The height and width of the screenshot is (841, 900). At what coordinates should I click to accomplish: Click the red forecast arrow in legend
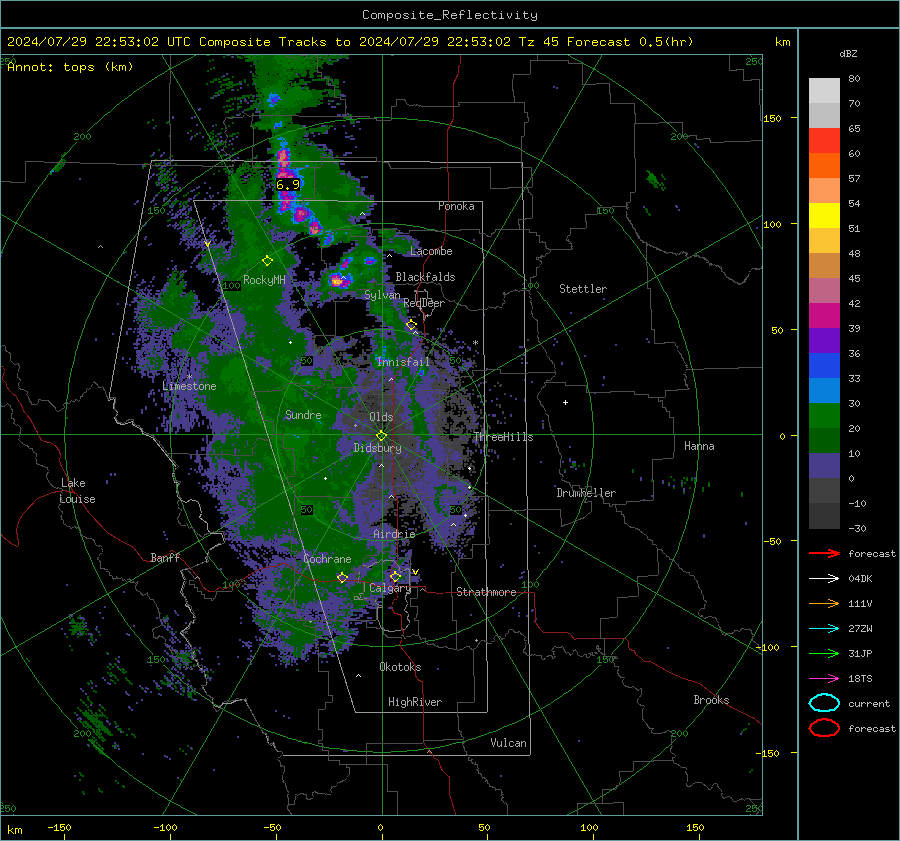coord(824,553)
